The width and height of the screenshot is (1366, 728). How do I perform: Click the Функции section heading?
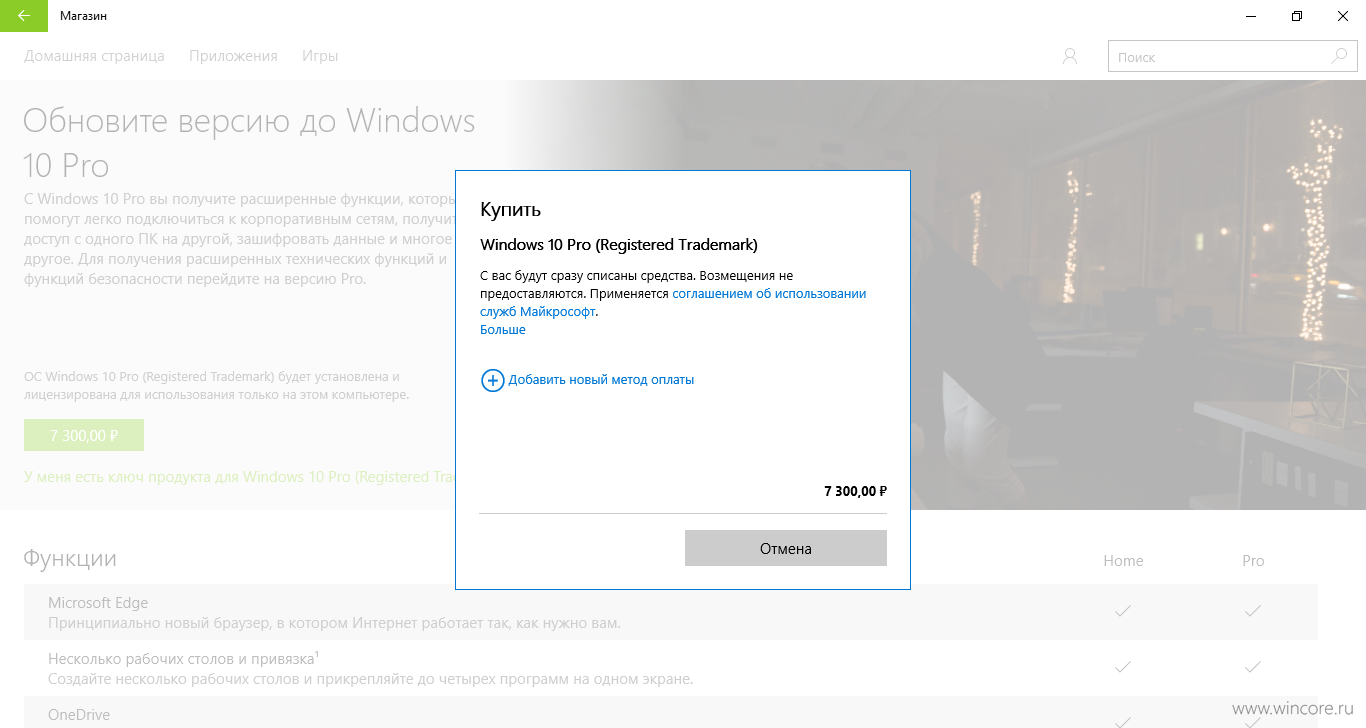[70, 558]
